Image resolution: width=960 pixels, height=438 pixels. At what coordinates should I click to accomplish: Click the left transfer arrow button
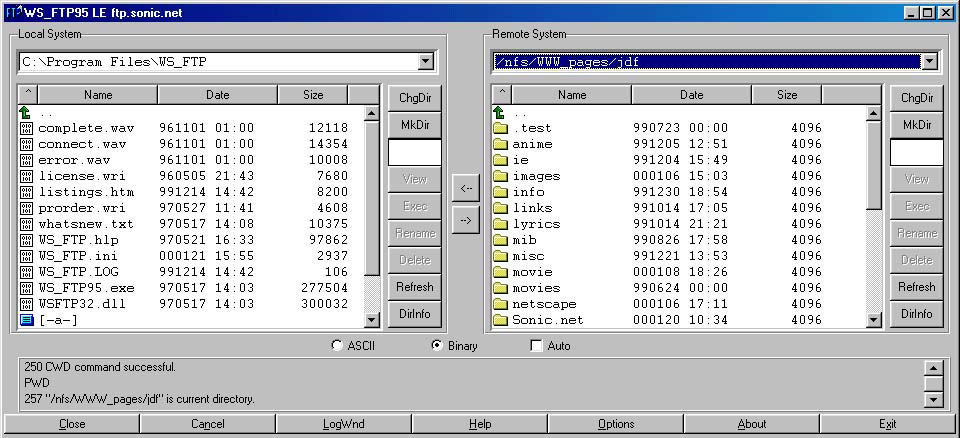coord(465,188)
